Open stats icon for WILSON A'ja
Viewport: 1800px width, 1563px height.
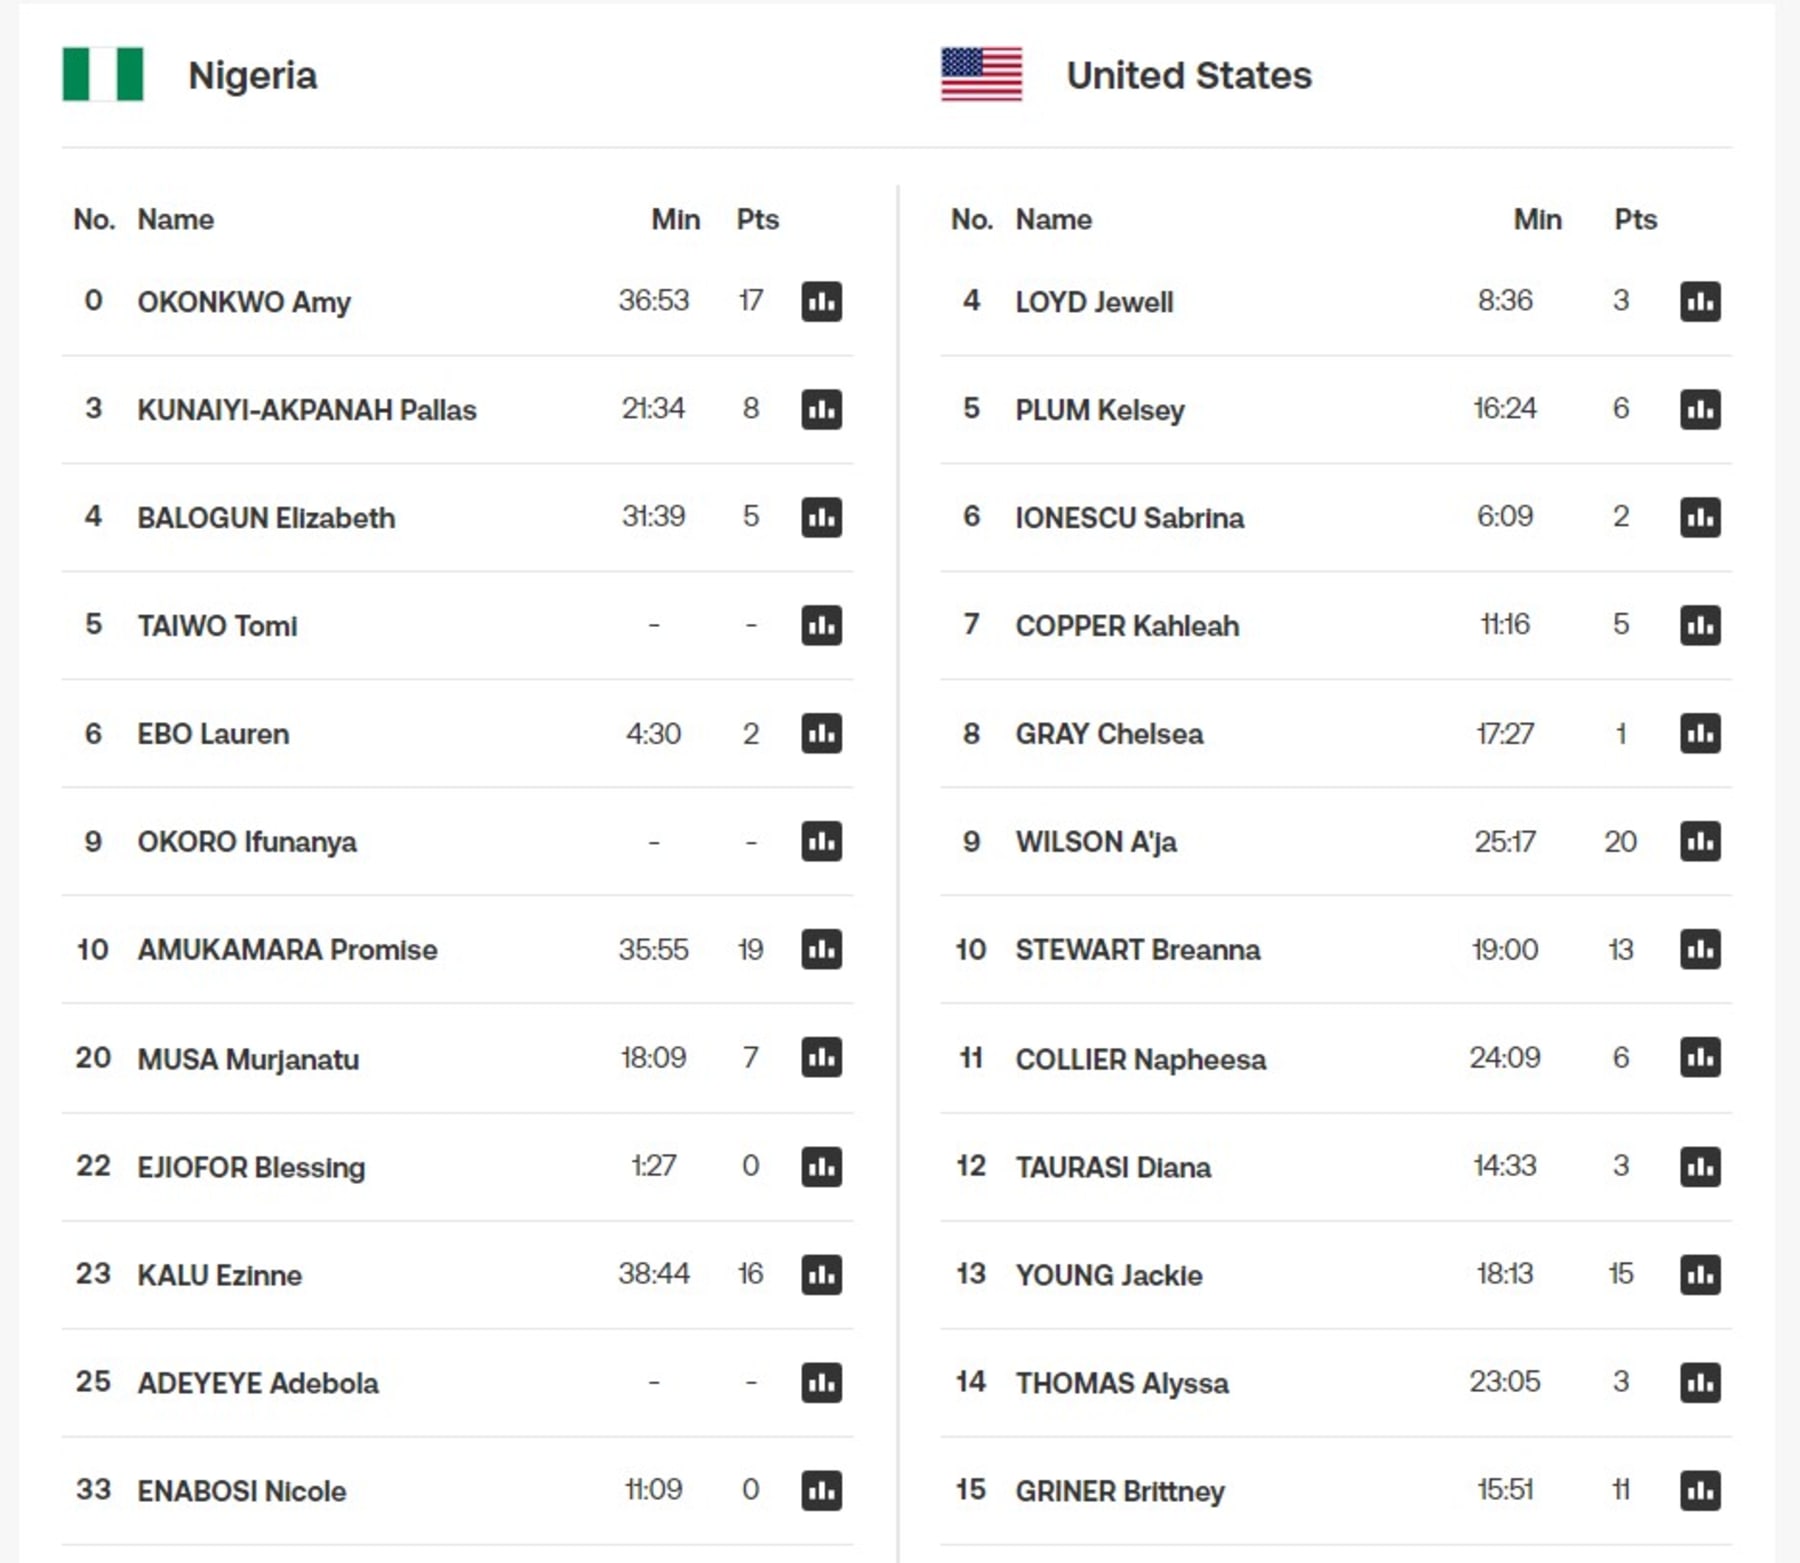tap(1699, 841)
